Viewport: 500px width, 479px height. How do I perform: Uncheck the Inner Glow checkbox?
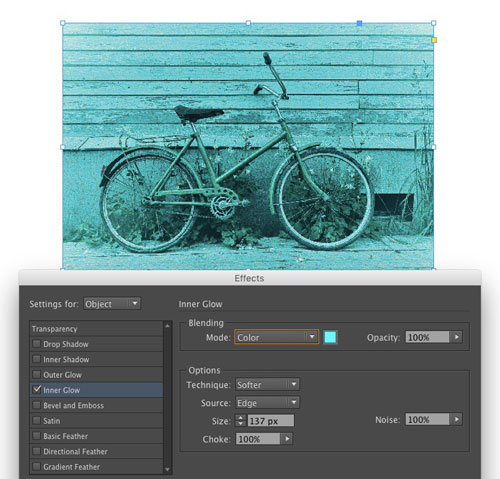pyautogui.click(x=37, y=390)
